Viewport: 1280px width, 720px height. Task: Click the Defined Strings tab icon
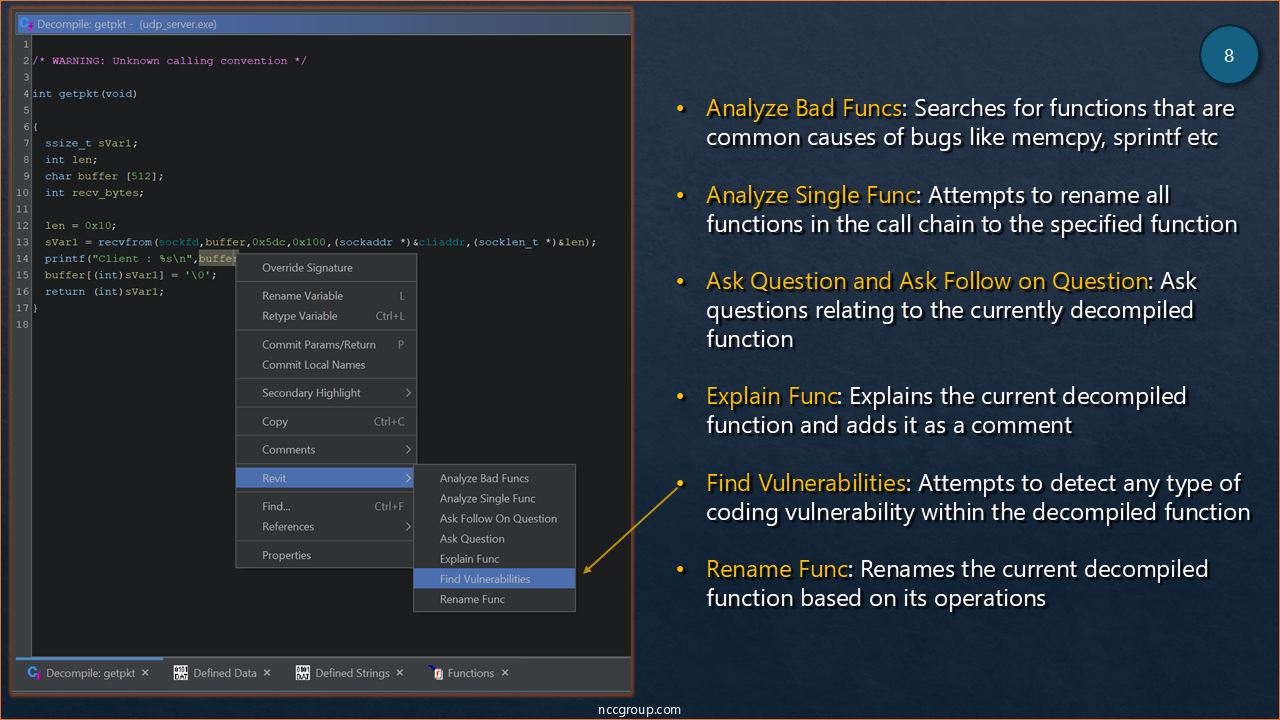[303, 673]
